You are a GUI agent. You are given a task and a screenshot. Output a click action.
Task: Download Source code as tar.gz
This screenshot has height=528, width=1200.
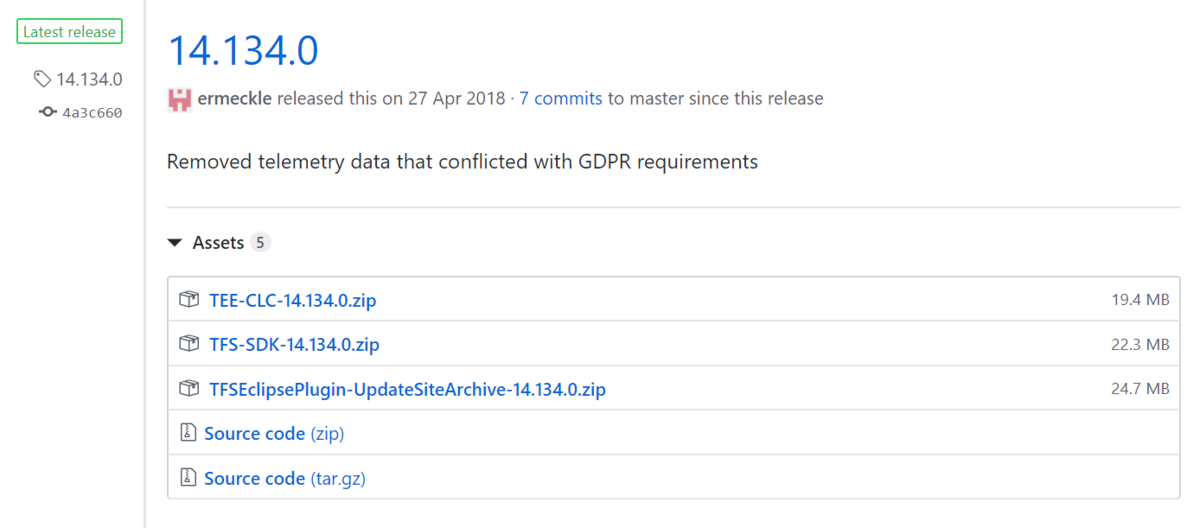click(x=284, y=478)
